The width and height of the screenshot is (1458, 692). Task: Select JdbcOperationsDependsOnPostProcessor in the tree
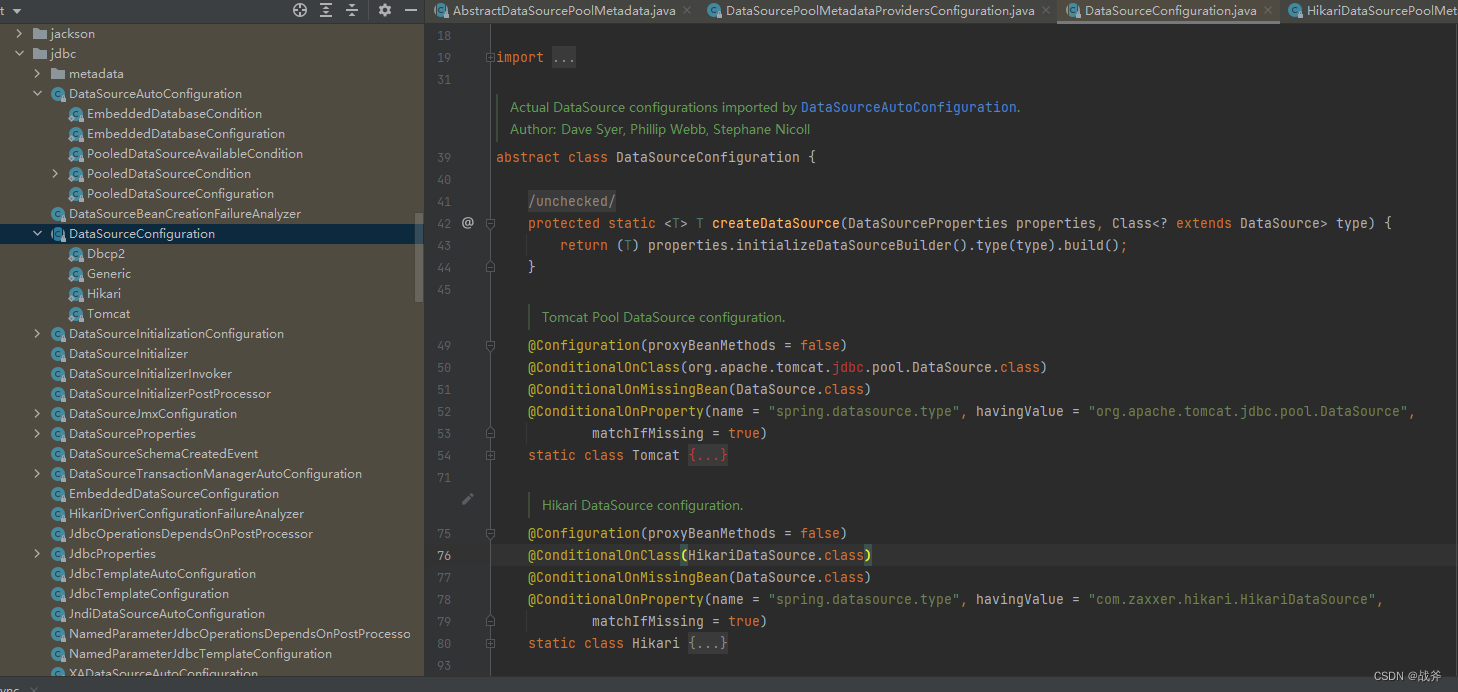tap(191, 533)
